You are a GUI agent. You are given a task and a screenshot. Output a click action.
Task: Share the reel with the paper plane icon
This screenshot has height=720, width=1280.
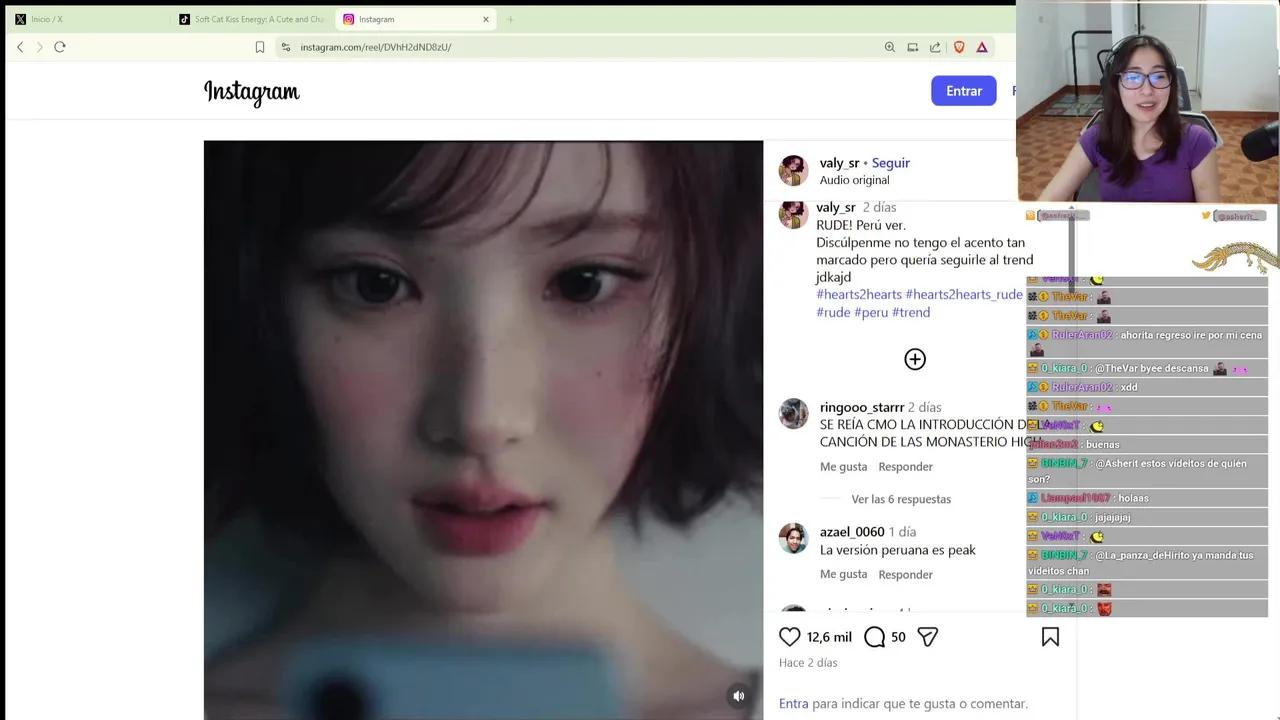click(x=927, y=637)
